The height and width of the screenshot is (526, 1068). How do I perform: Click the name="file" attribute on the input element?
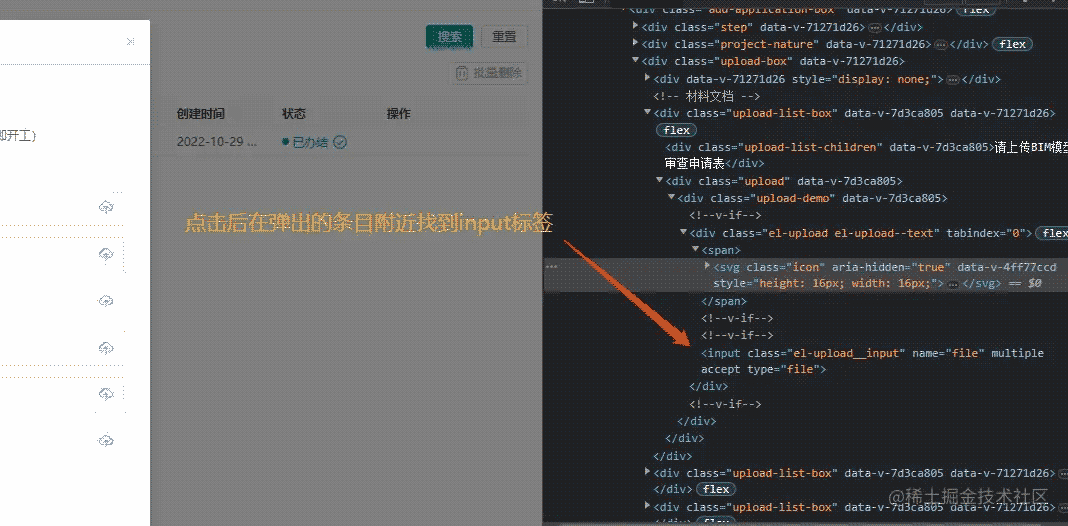949,353
